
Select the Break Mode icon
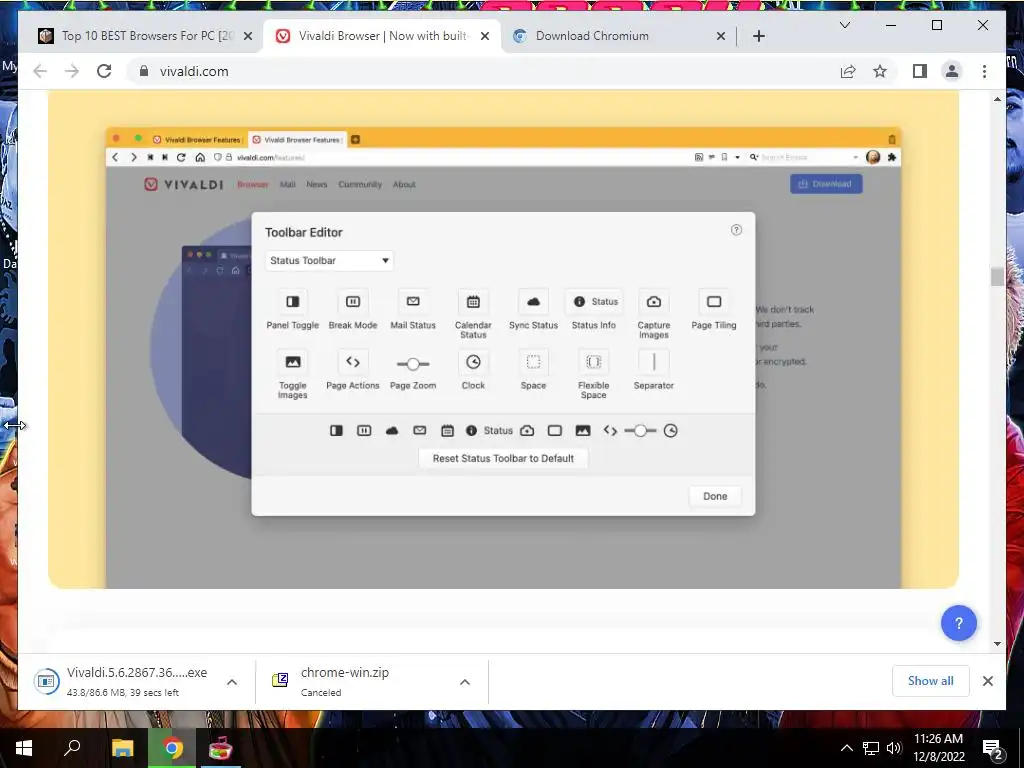(x=353, y=302)
